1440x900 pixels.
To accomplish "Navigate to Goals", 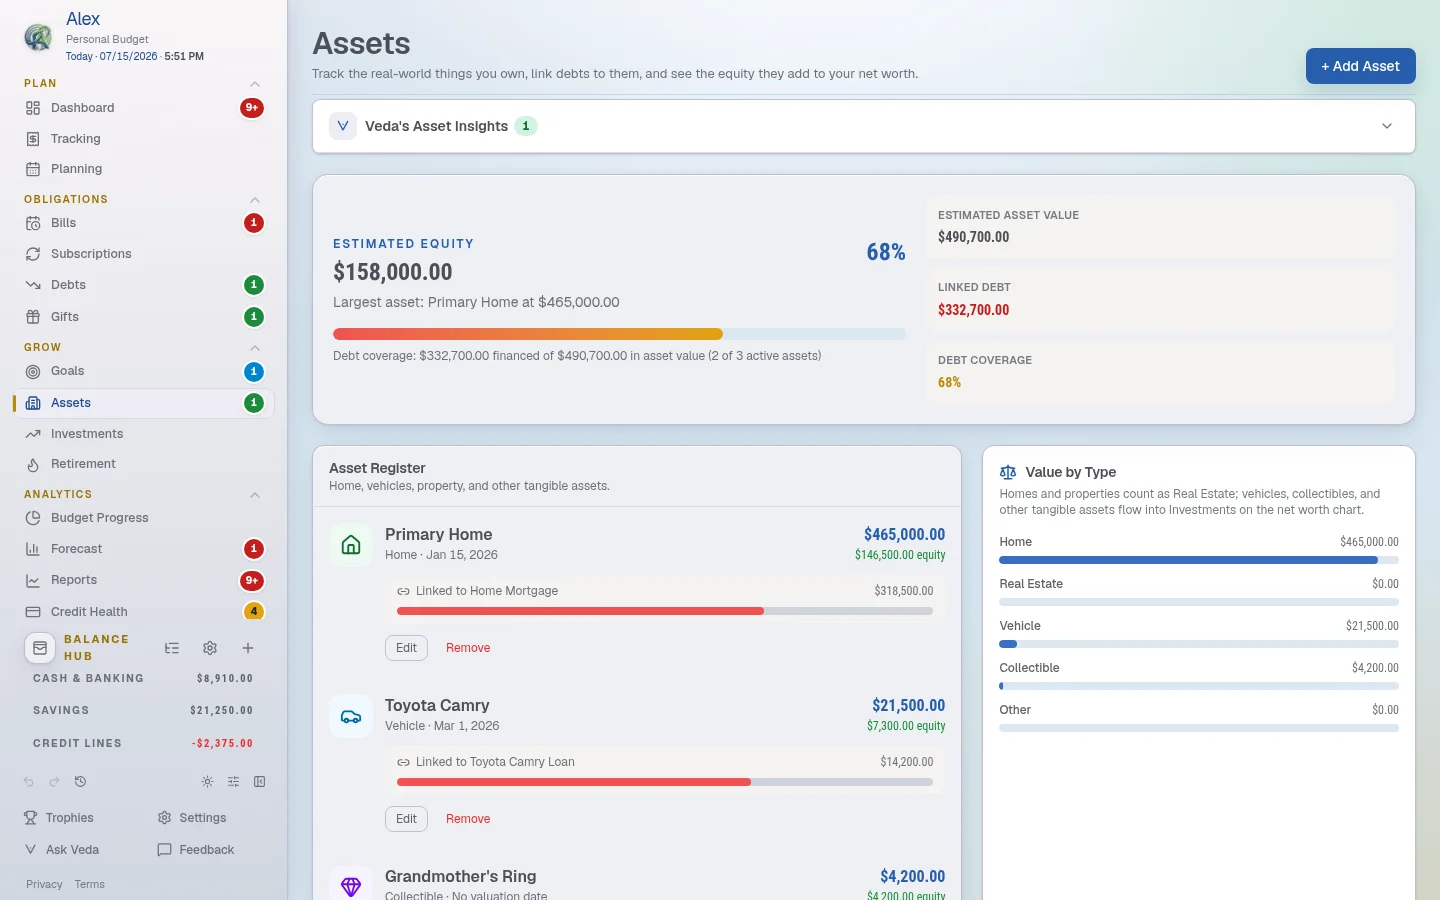I will coord(144,371).
